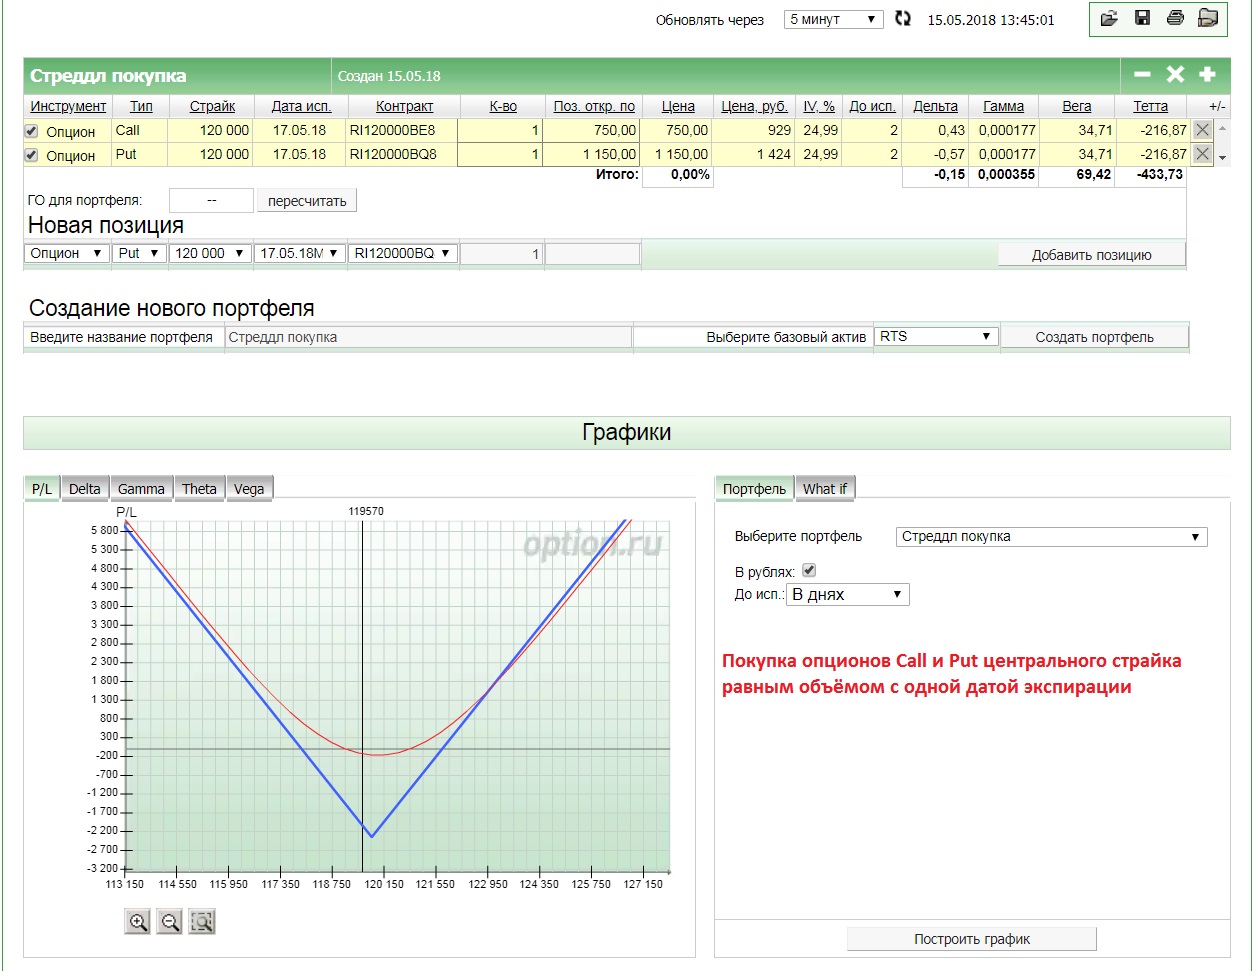Zoom out on the chart
This screenshot has height=971, width=1255.
[170, 922]
